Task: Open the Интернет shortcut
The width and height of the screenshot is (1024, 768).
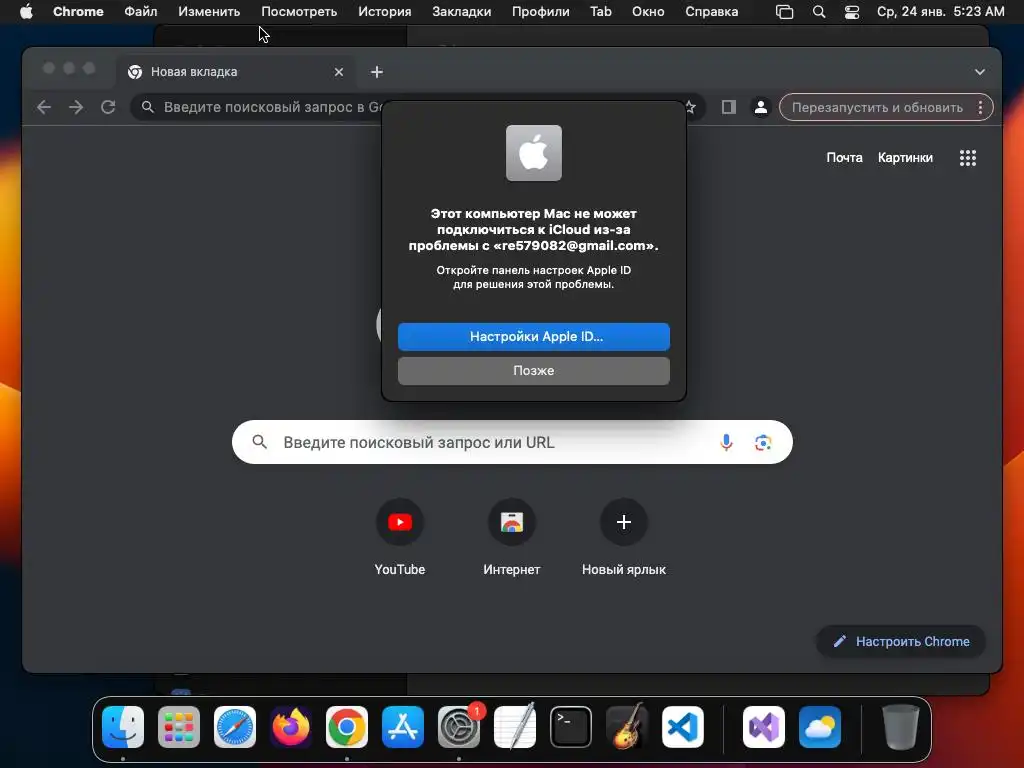Action: pyautogui.click(x=512, y=538)
